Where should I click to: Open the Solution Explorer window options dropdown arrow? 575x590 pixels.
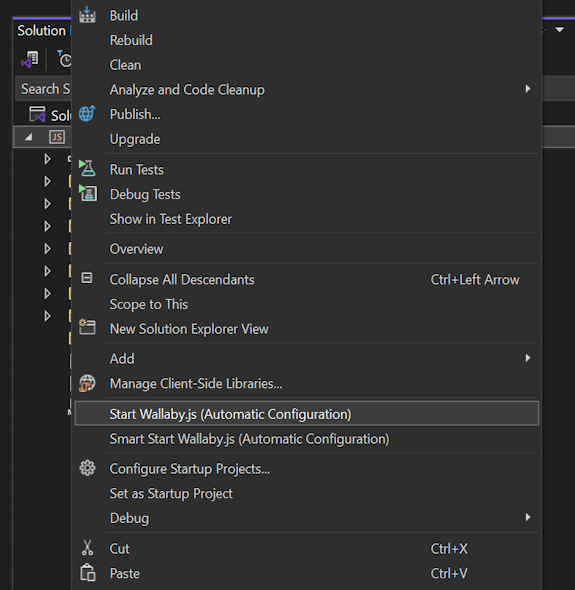click(560, 29)
